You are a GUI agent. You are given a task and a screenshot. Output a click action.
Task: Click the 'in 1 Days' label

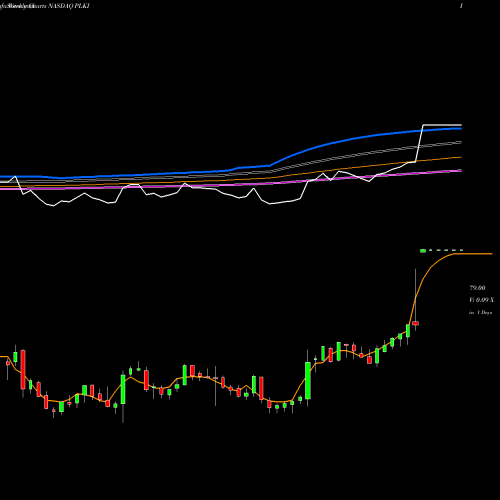point(481,313)
